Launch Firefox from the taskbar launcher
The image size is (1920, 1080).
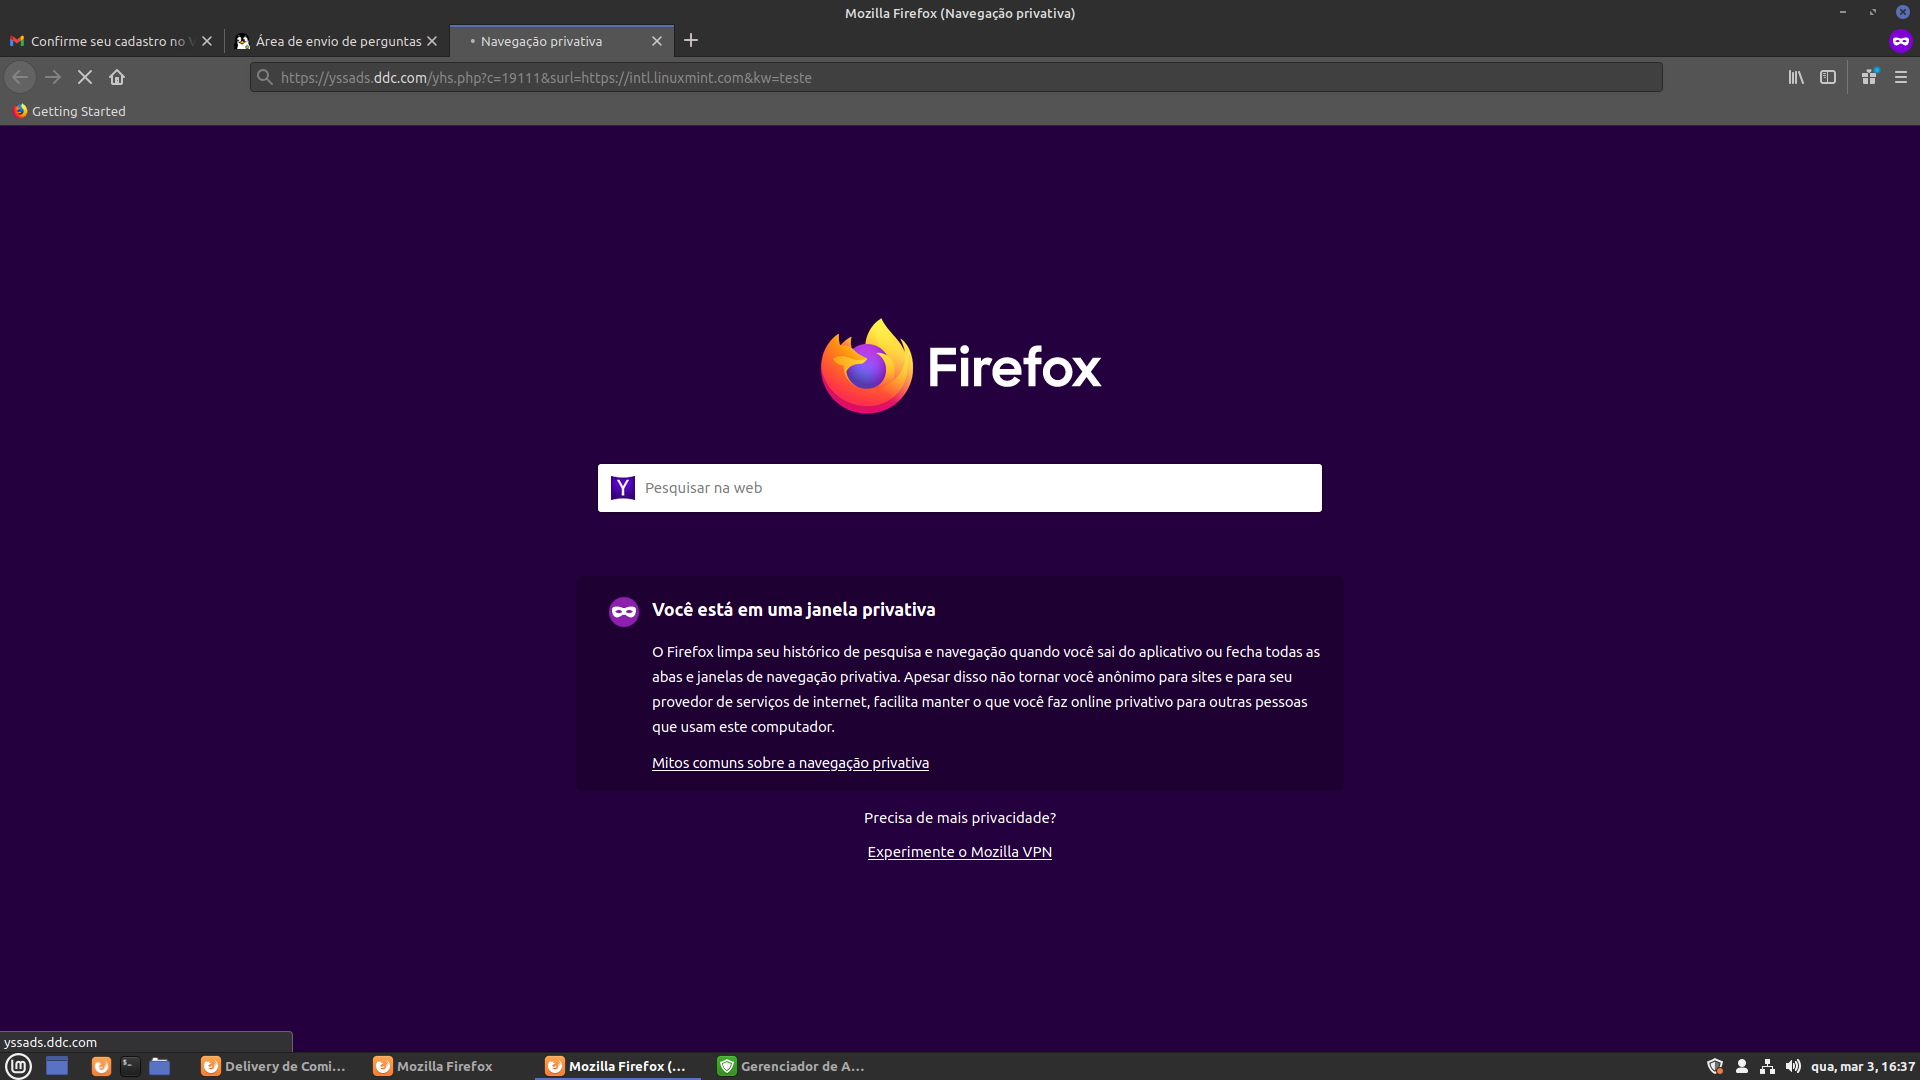[x=101, y=1066]
